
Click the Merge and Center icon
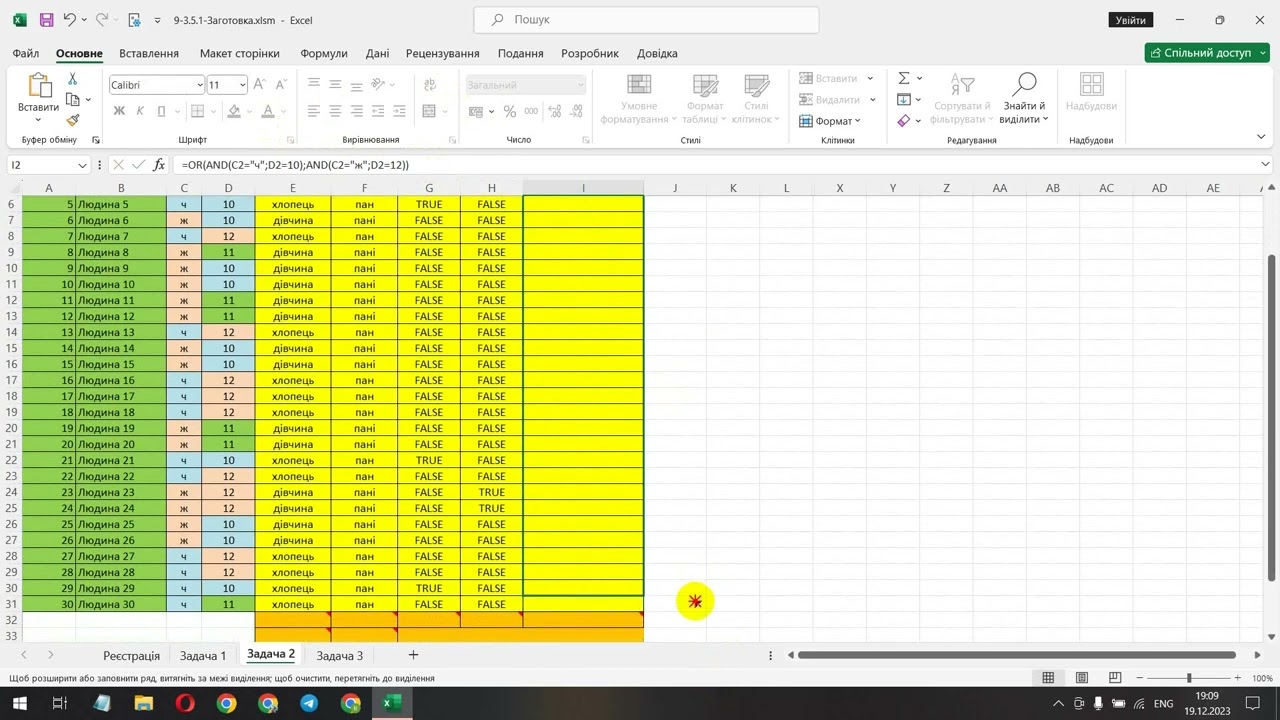430,111
